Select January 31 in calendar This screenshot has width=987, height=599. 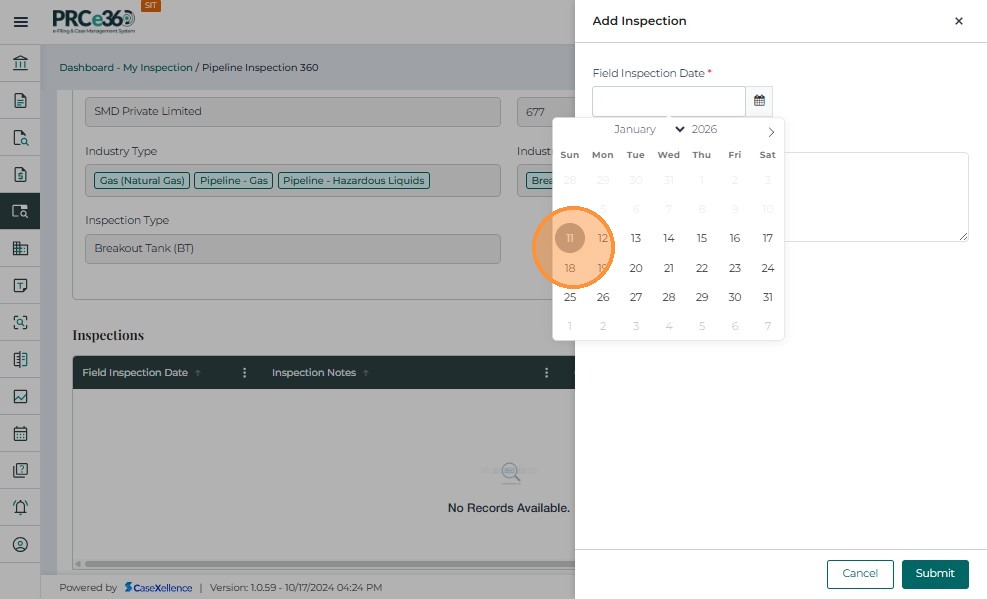(767, 297)
